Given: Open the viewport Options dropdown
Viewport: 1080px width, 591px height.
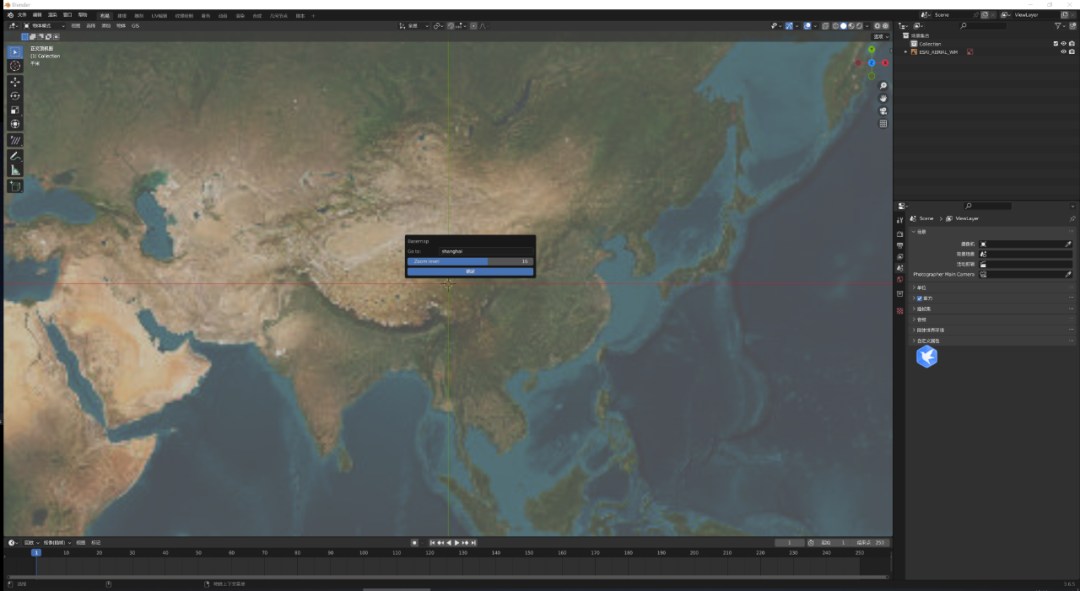Looking at the screenshot, I should 880,37.
